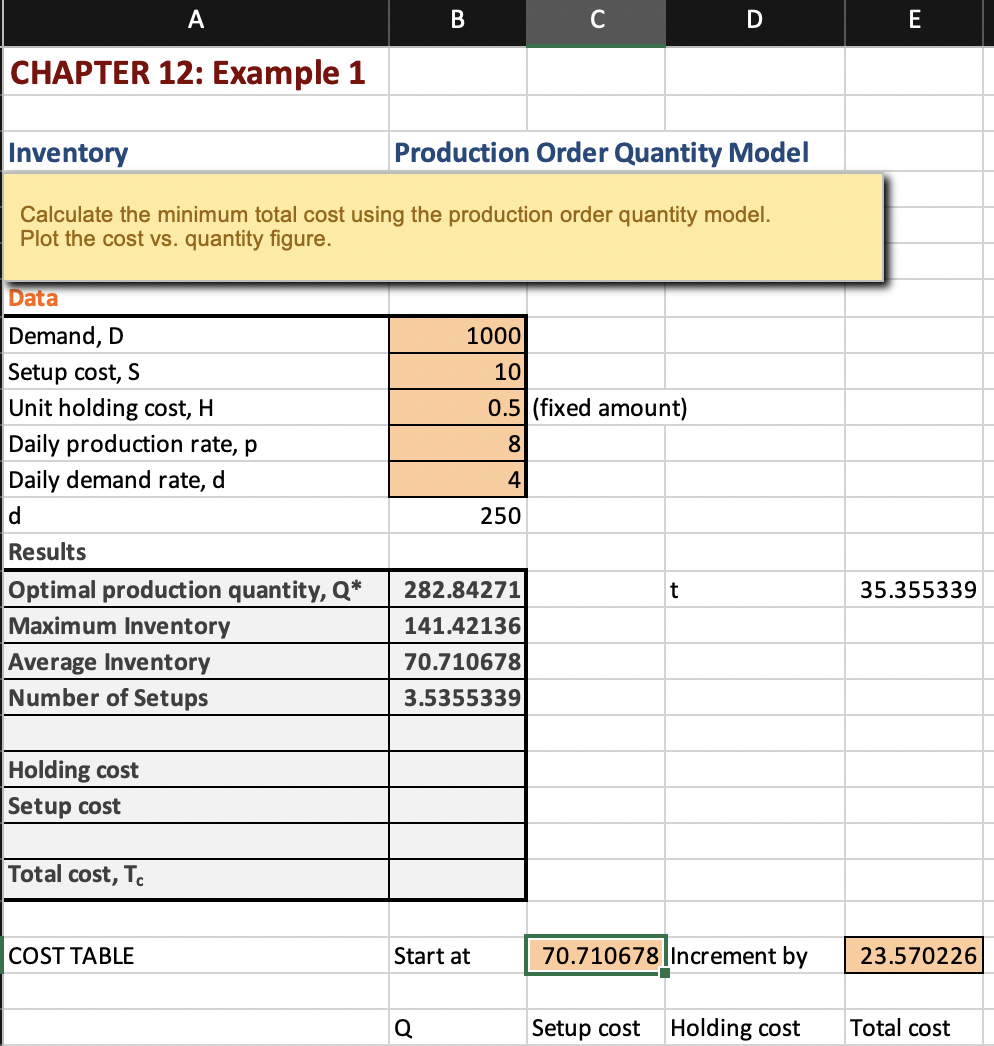This screenshot has width=994, height=1046.
Task: Select column header E
Action: (x=913, y=22)
